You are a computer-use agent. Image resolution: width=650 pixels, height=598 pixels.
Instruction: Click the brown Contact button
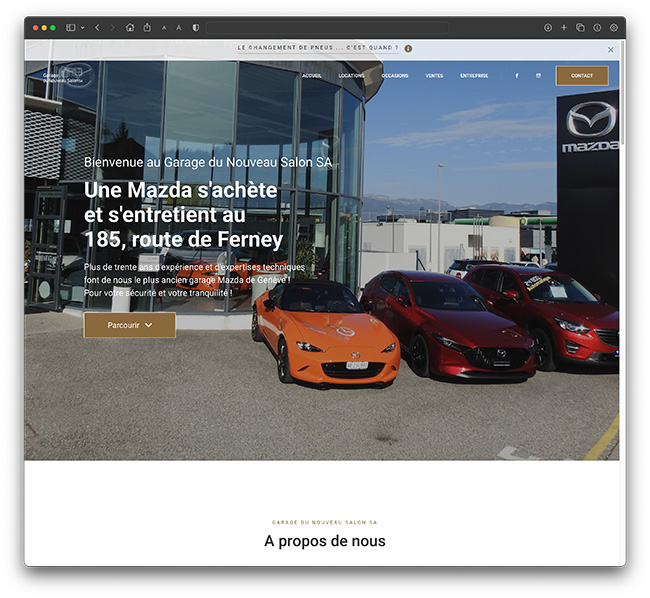click(582, 76)
